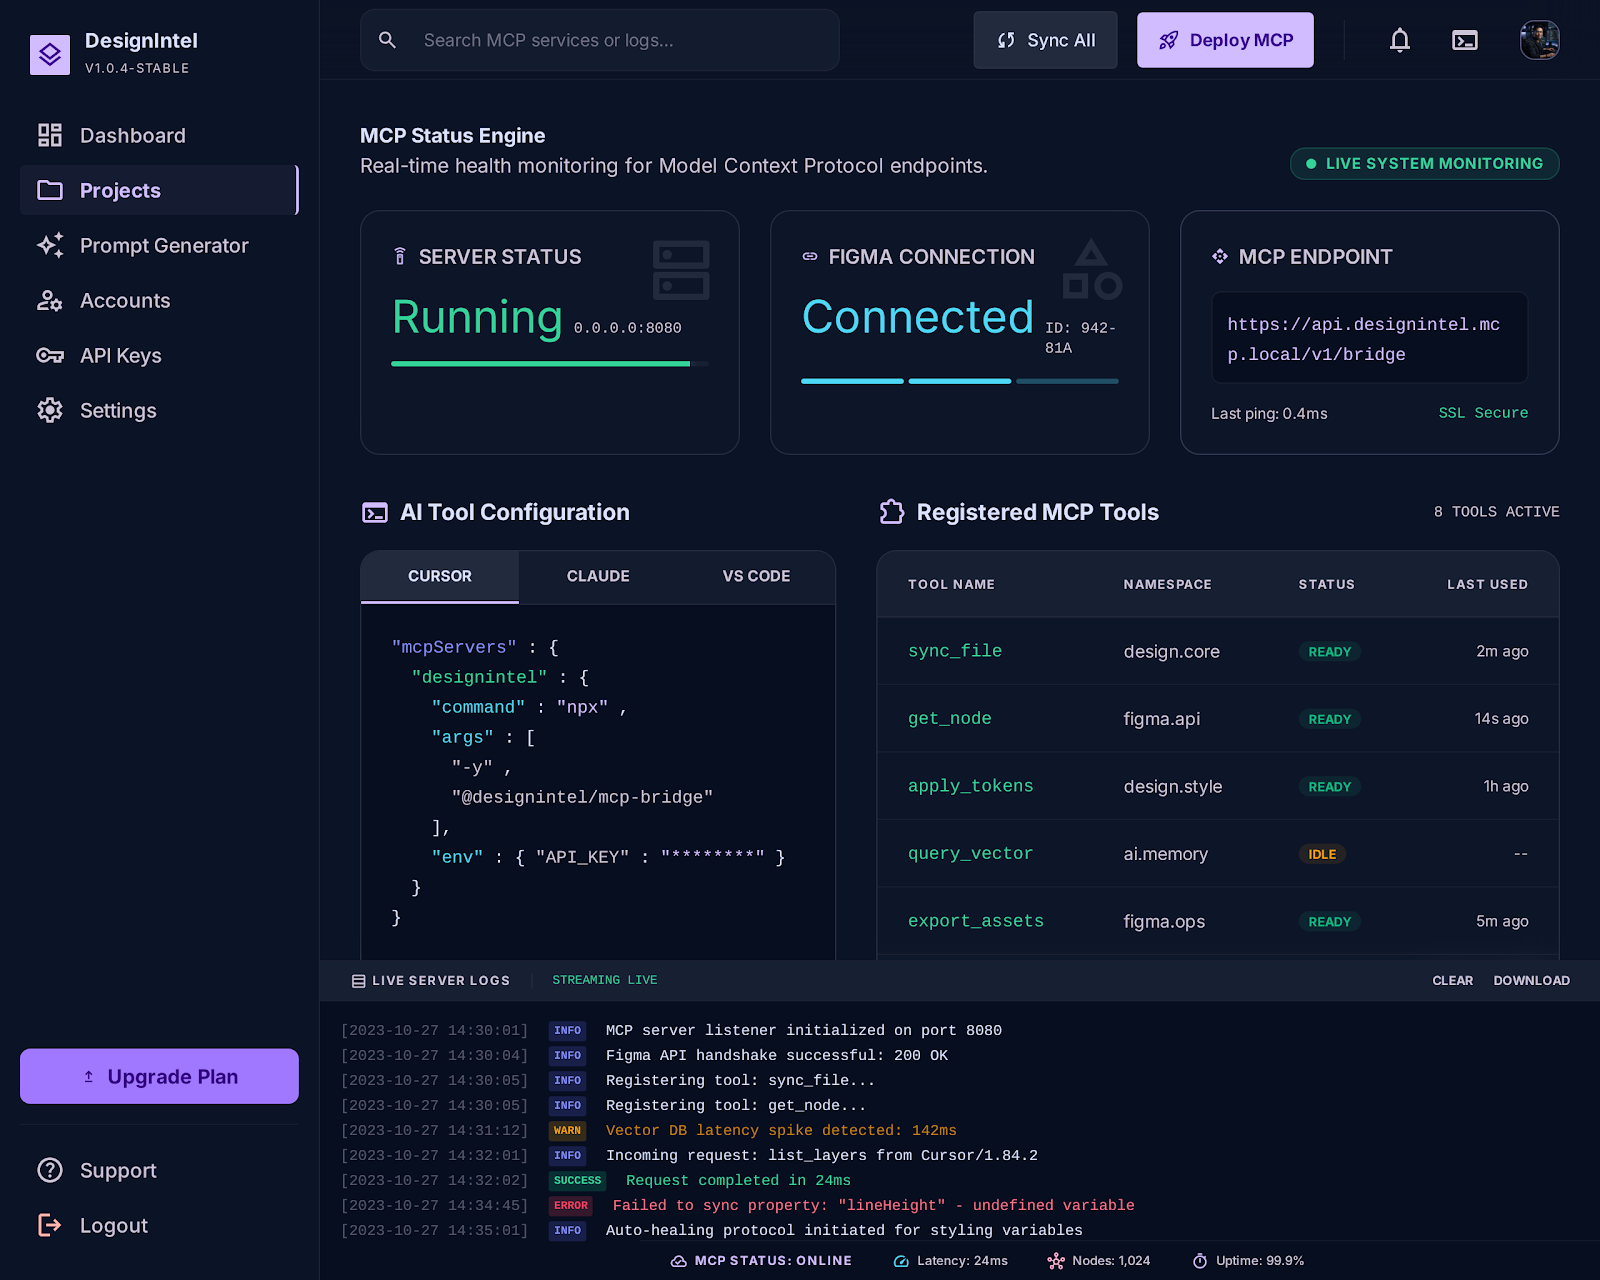The height and width of the screenshot is (1280, 1600).
Task: Open the Projects sidebar item
Action: tap(159, 190)
